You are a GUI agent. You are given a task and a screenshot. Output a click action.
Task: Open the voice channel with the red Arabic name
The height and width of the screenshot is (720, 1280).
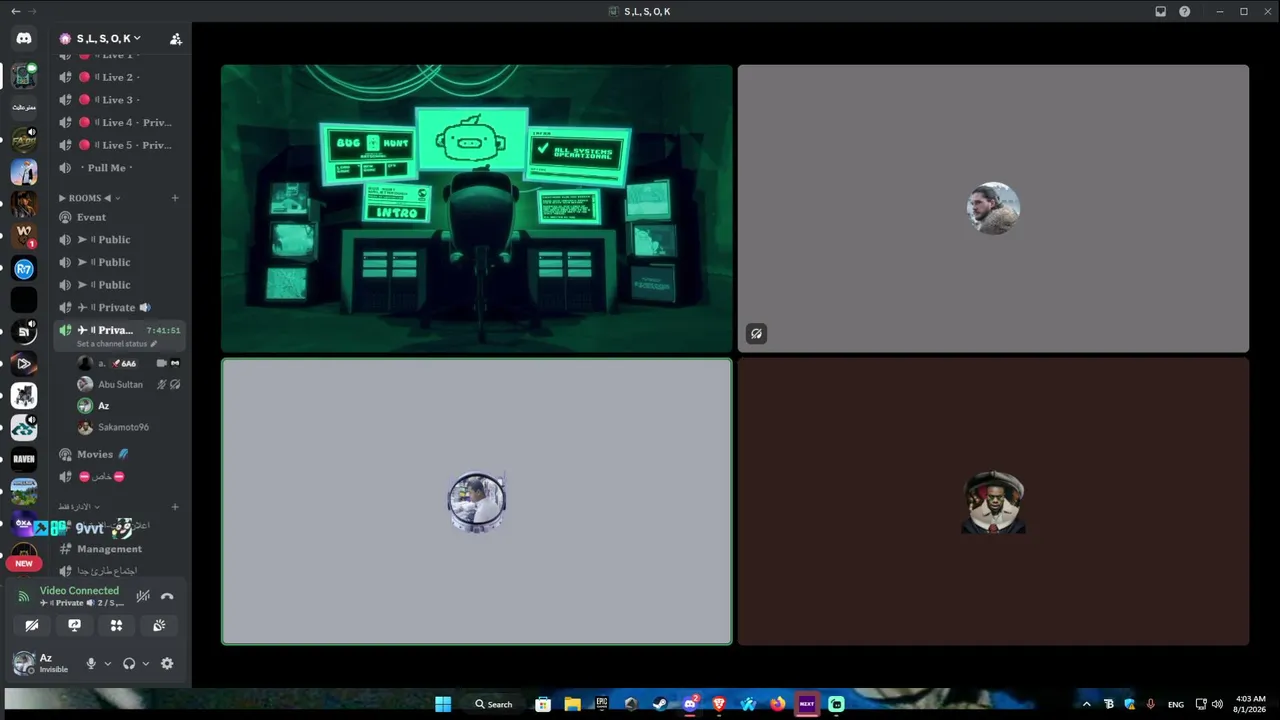pyautogui.click(x=119, y=477)
